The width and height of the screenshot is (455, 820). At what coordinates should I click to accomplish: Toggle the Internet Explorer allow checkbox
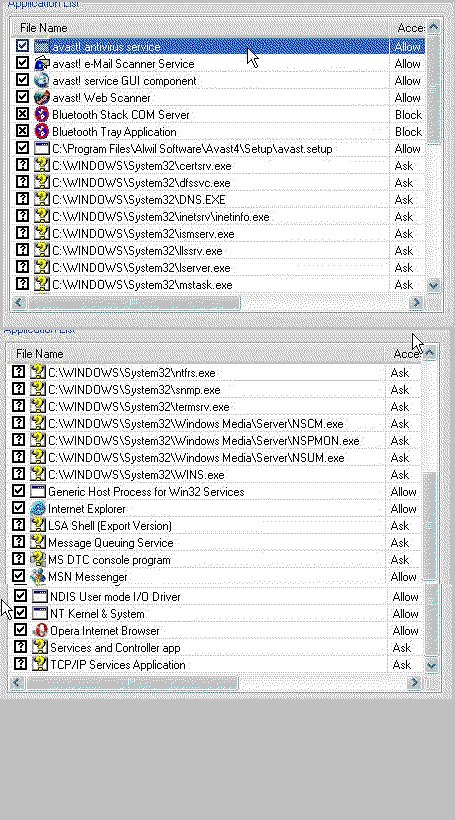18,508
